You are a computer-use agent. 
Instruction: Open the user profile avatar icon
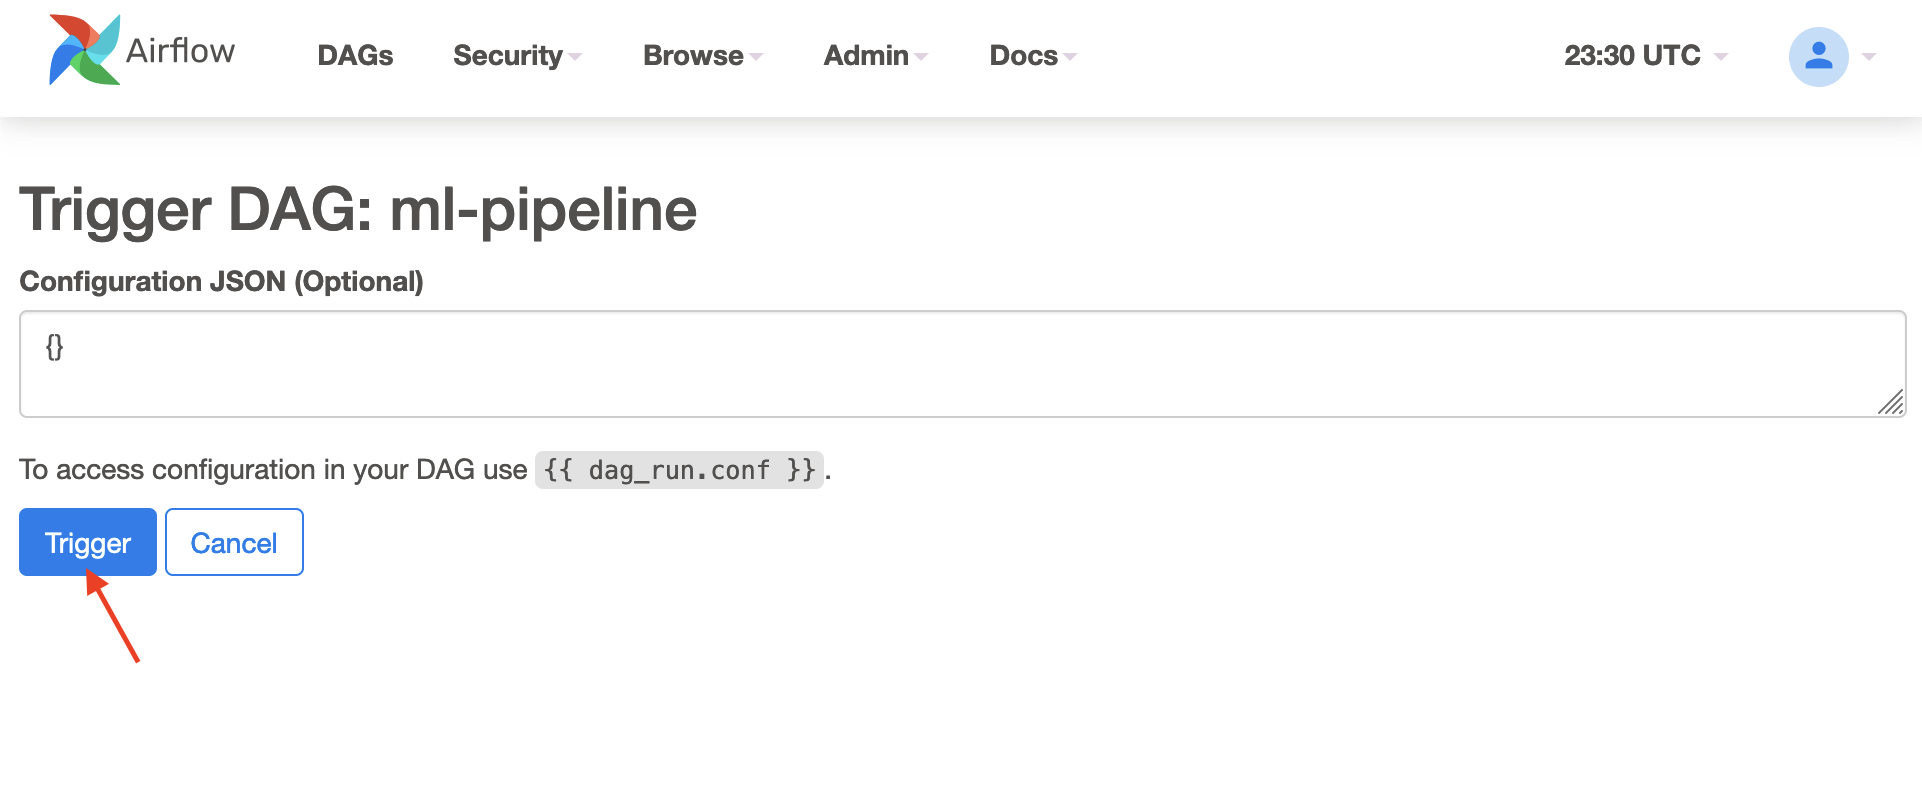1818,57
